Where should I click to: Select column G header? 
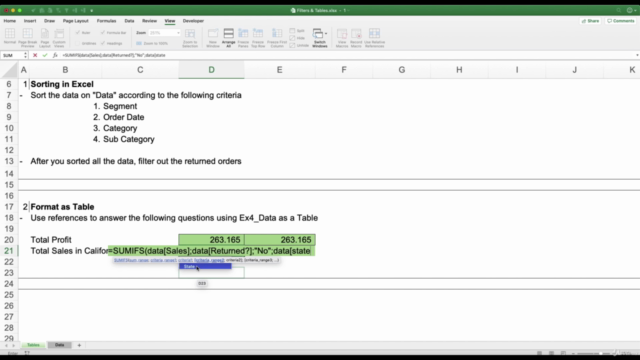(402, 70)
